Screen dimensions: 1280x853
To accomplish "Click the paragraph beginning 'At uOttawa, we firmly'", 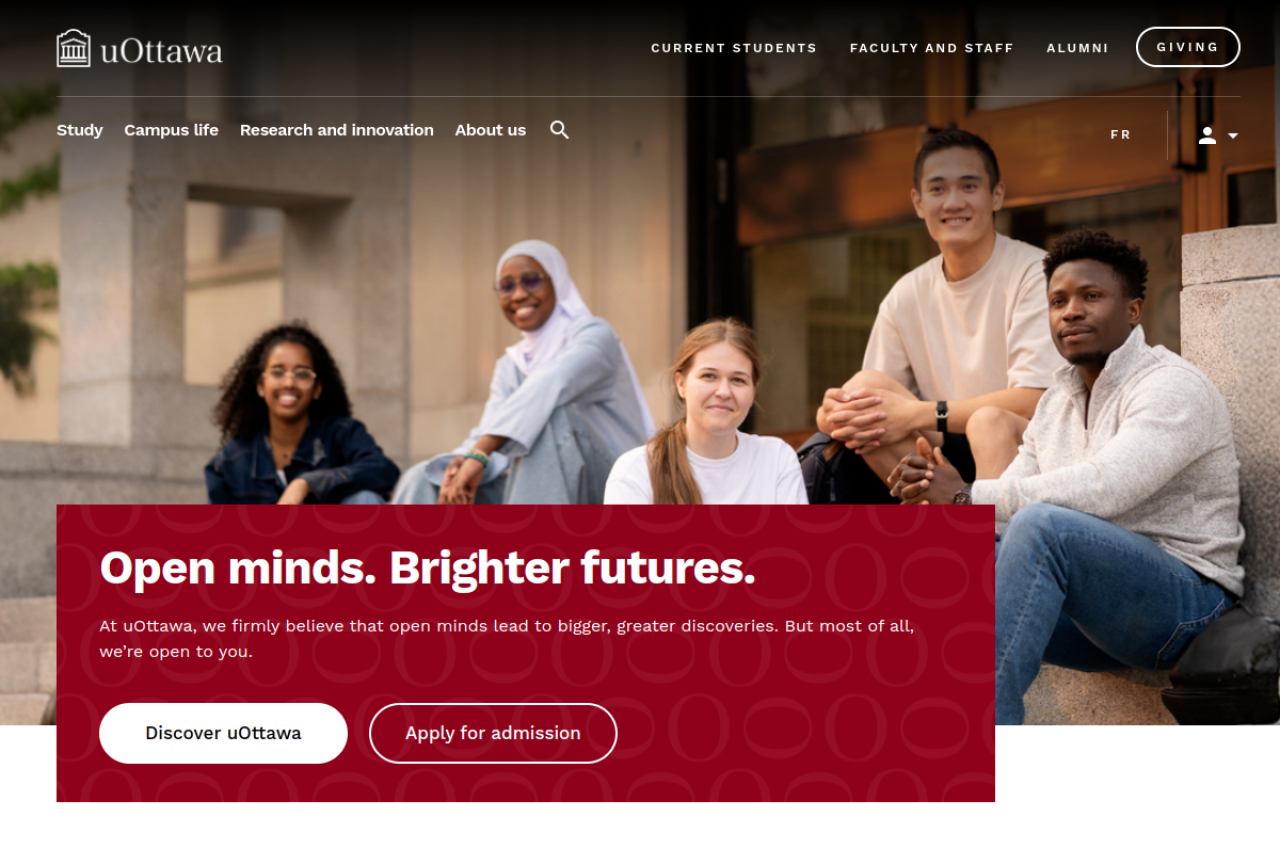I will pos(507,639).
